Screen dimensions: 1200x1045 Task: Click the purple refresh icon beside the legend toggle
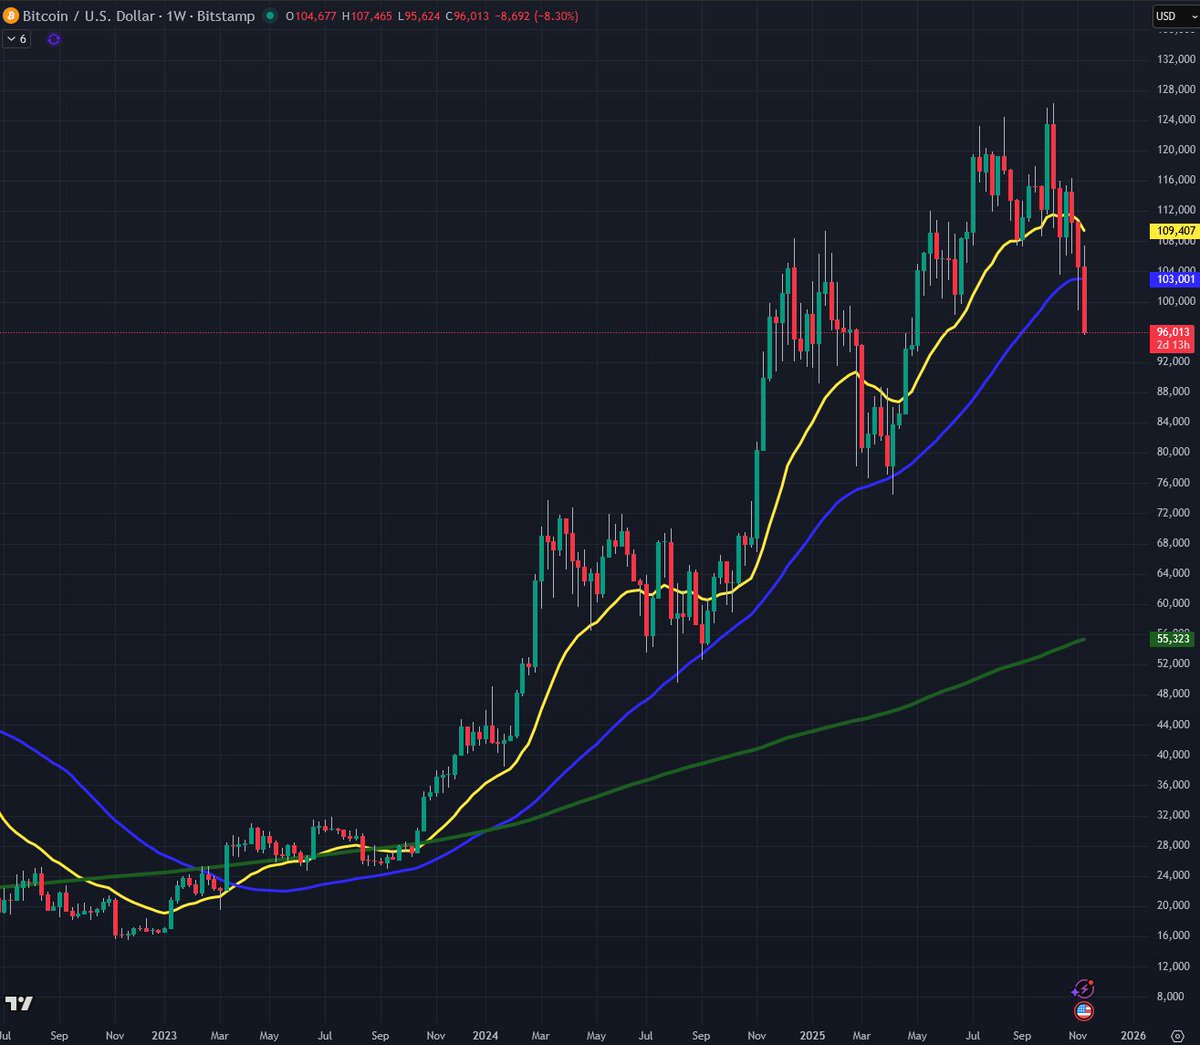(54, 39)
